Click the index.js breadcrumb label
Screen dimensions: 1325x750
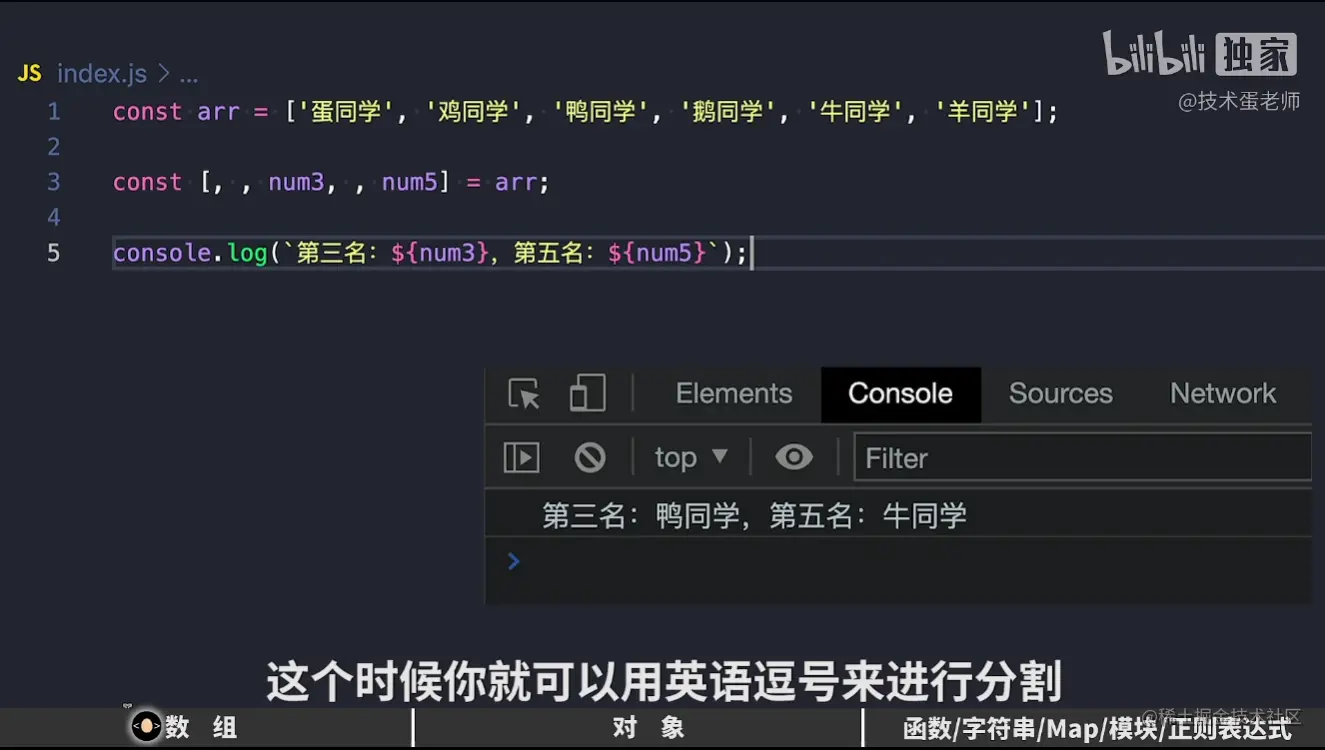[x=101, y=73]
